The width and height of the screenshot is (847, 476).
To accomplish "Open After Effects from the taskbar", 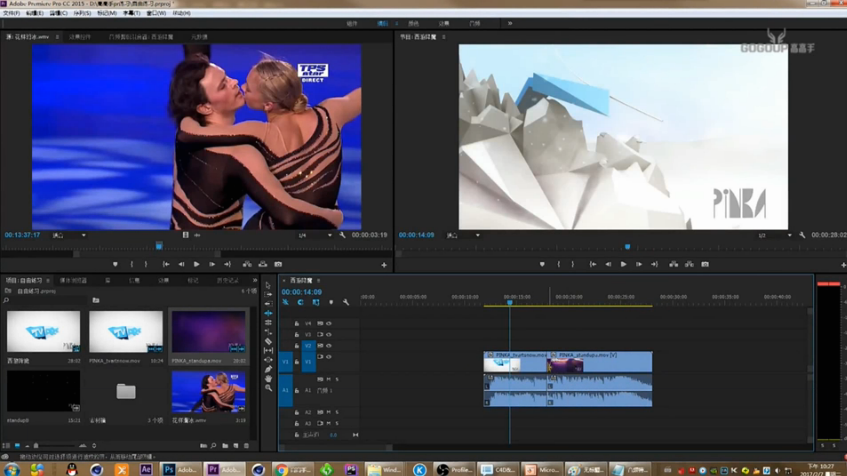I will coord(146,470).
